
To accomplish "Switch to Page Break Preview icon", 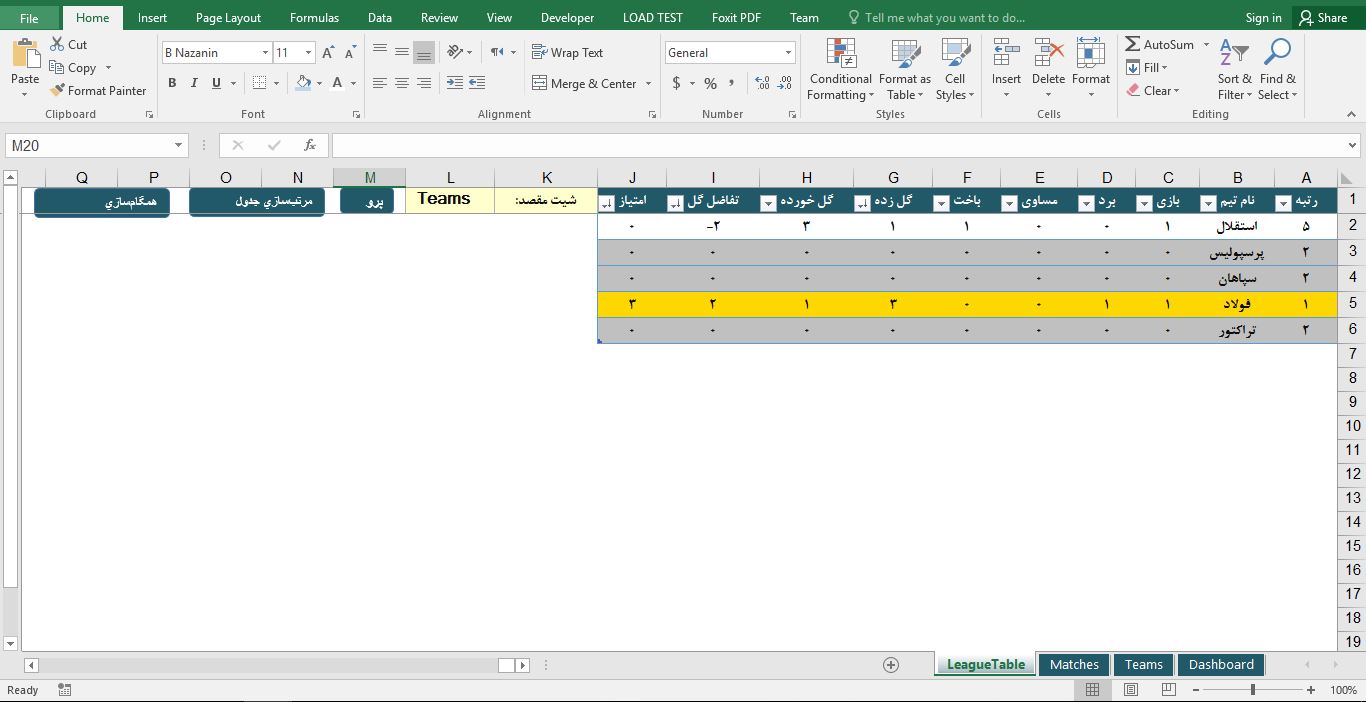I will coord(1169,690).
